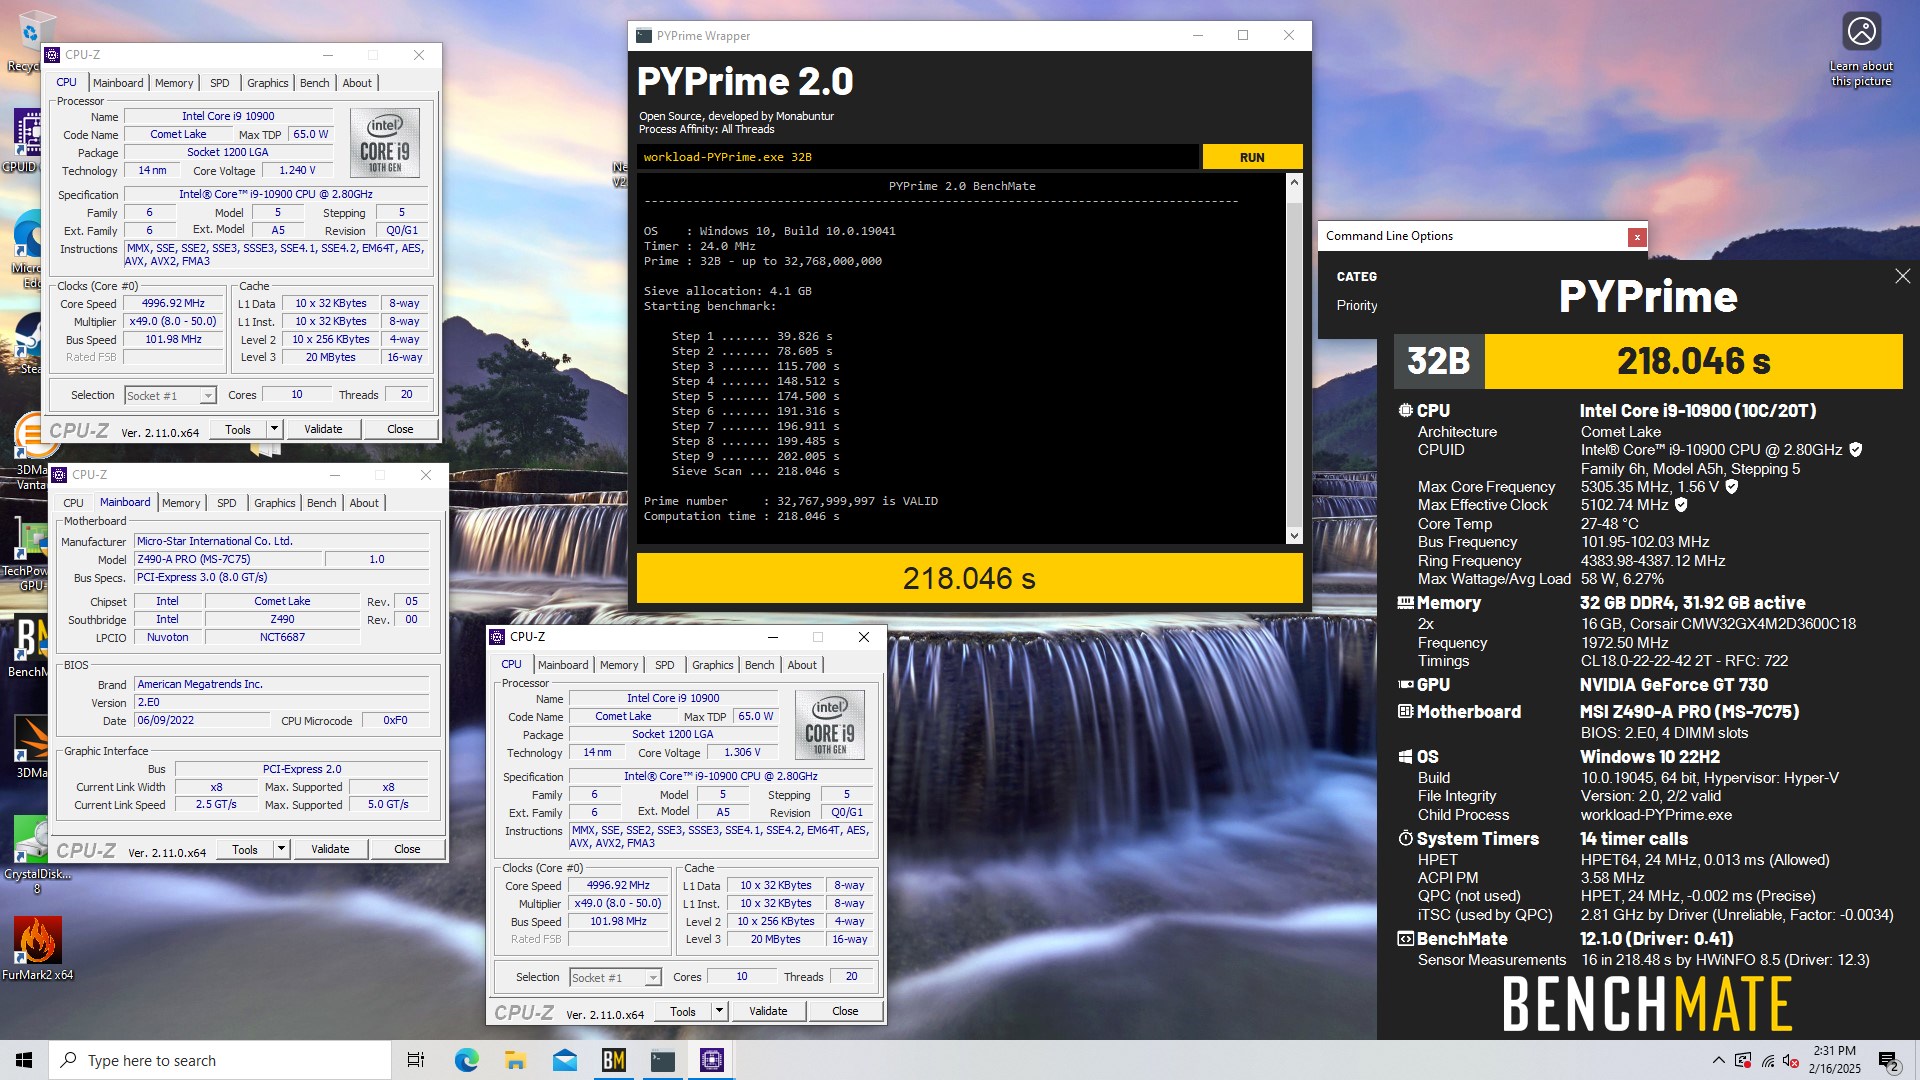The width and height of the screenshot is (1920, 1080).
Task: Click Intel Core i9 logo in top CPU-Z
Action: pos(385,143)
